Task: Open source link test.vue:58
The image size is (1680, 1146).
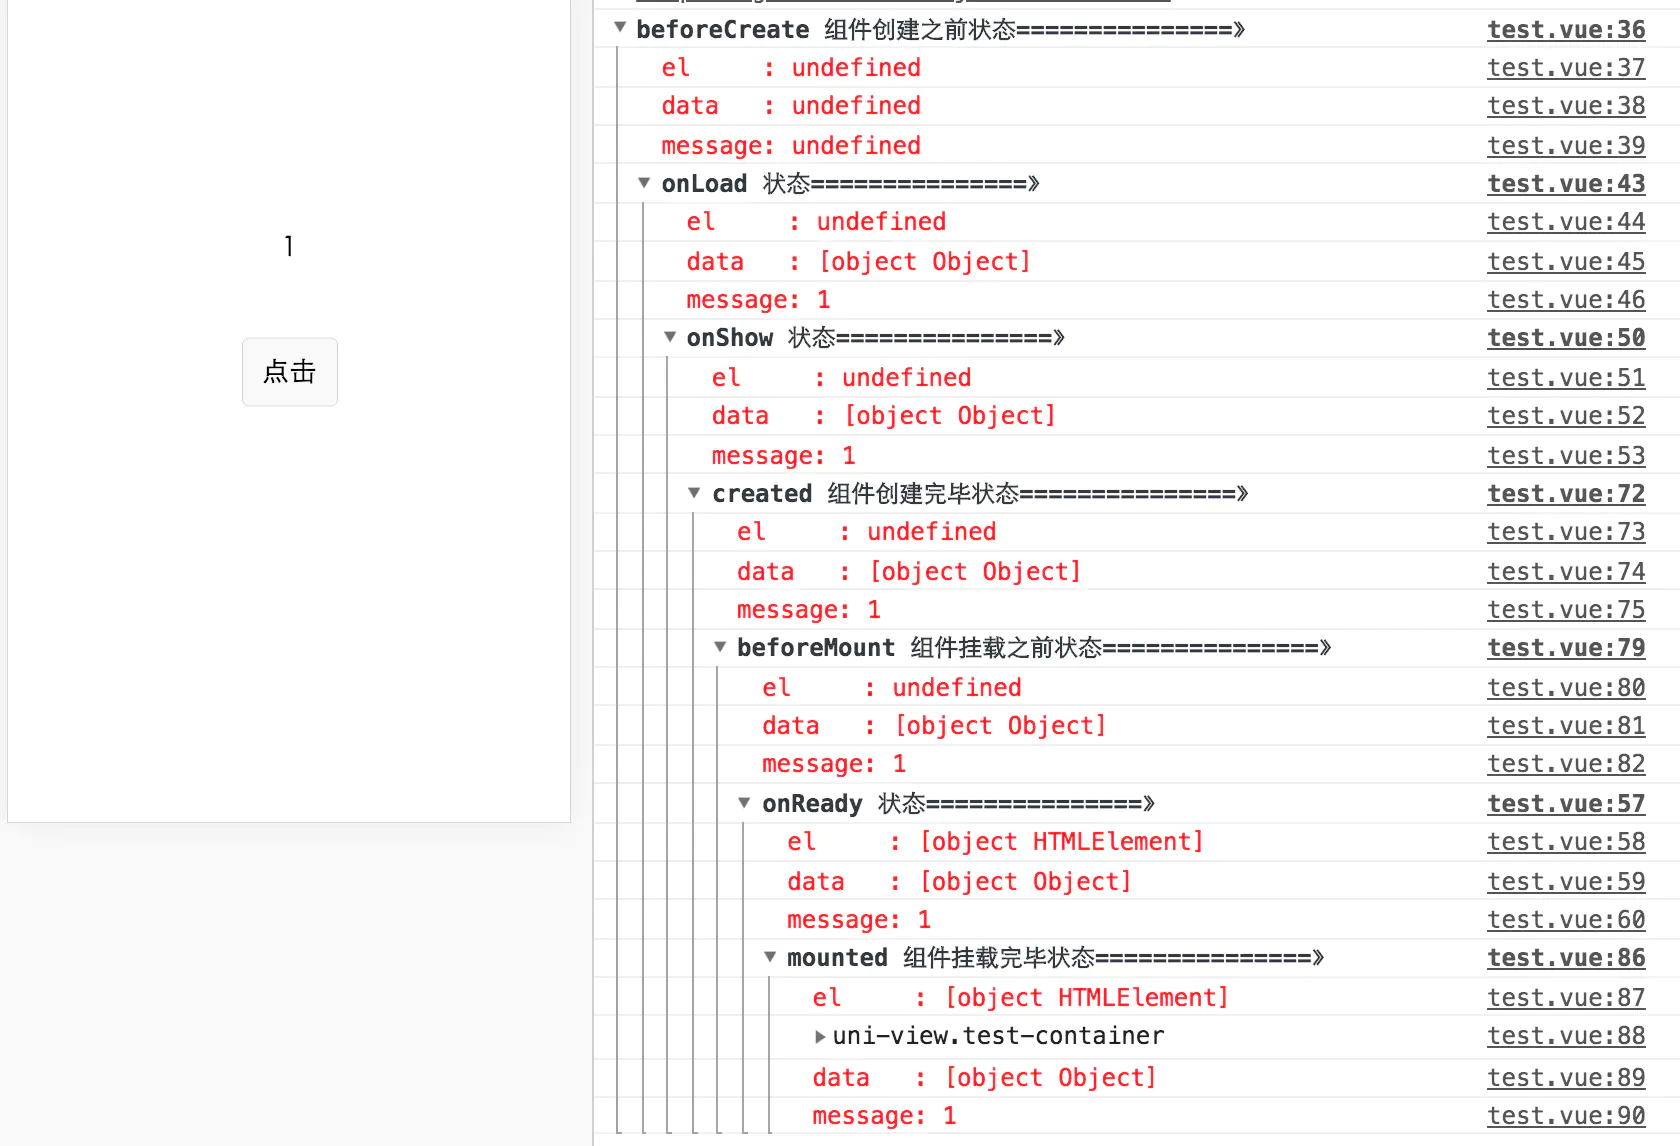Action: (x=1566, y=842)
